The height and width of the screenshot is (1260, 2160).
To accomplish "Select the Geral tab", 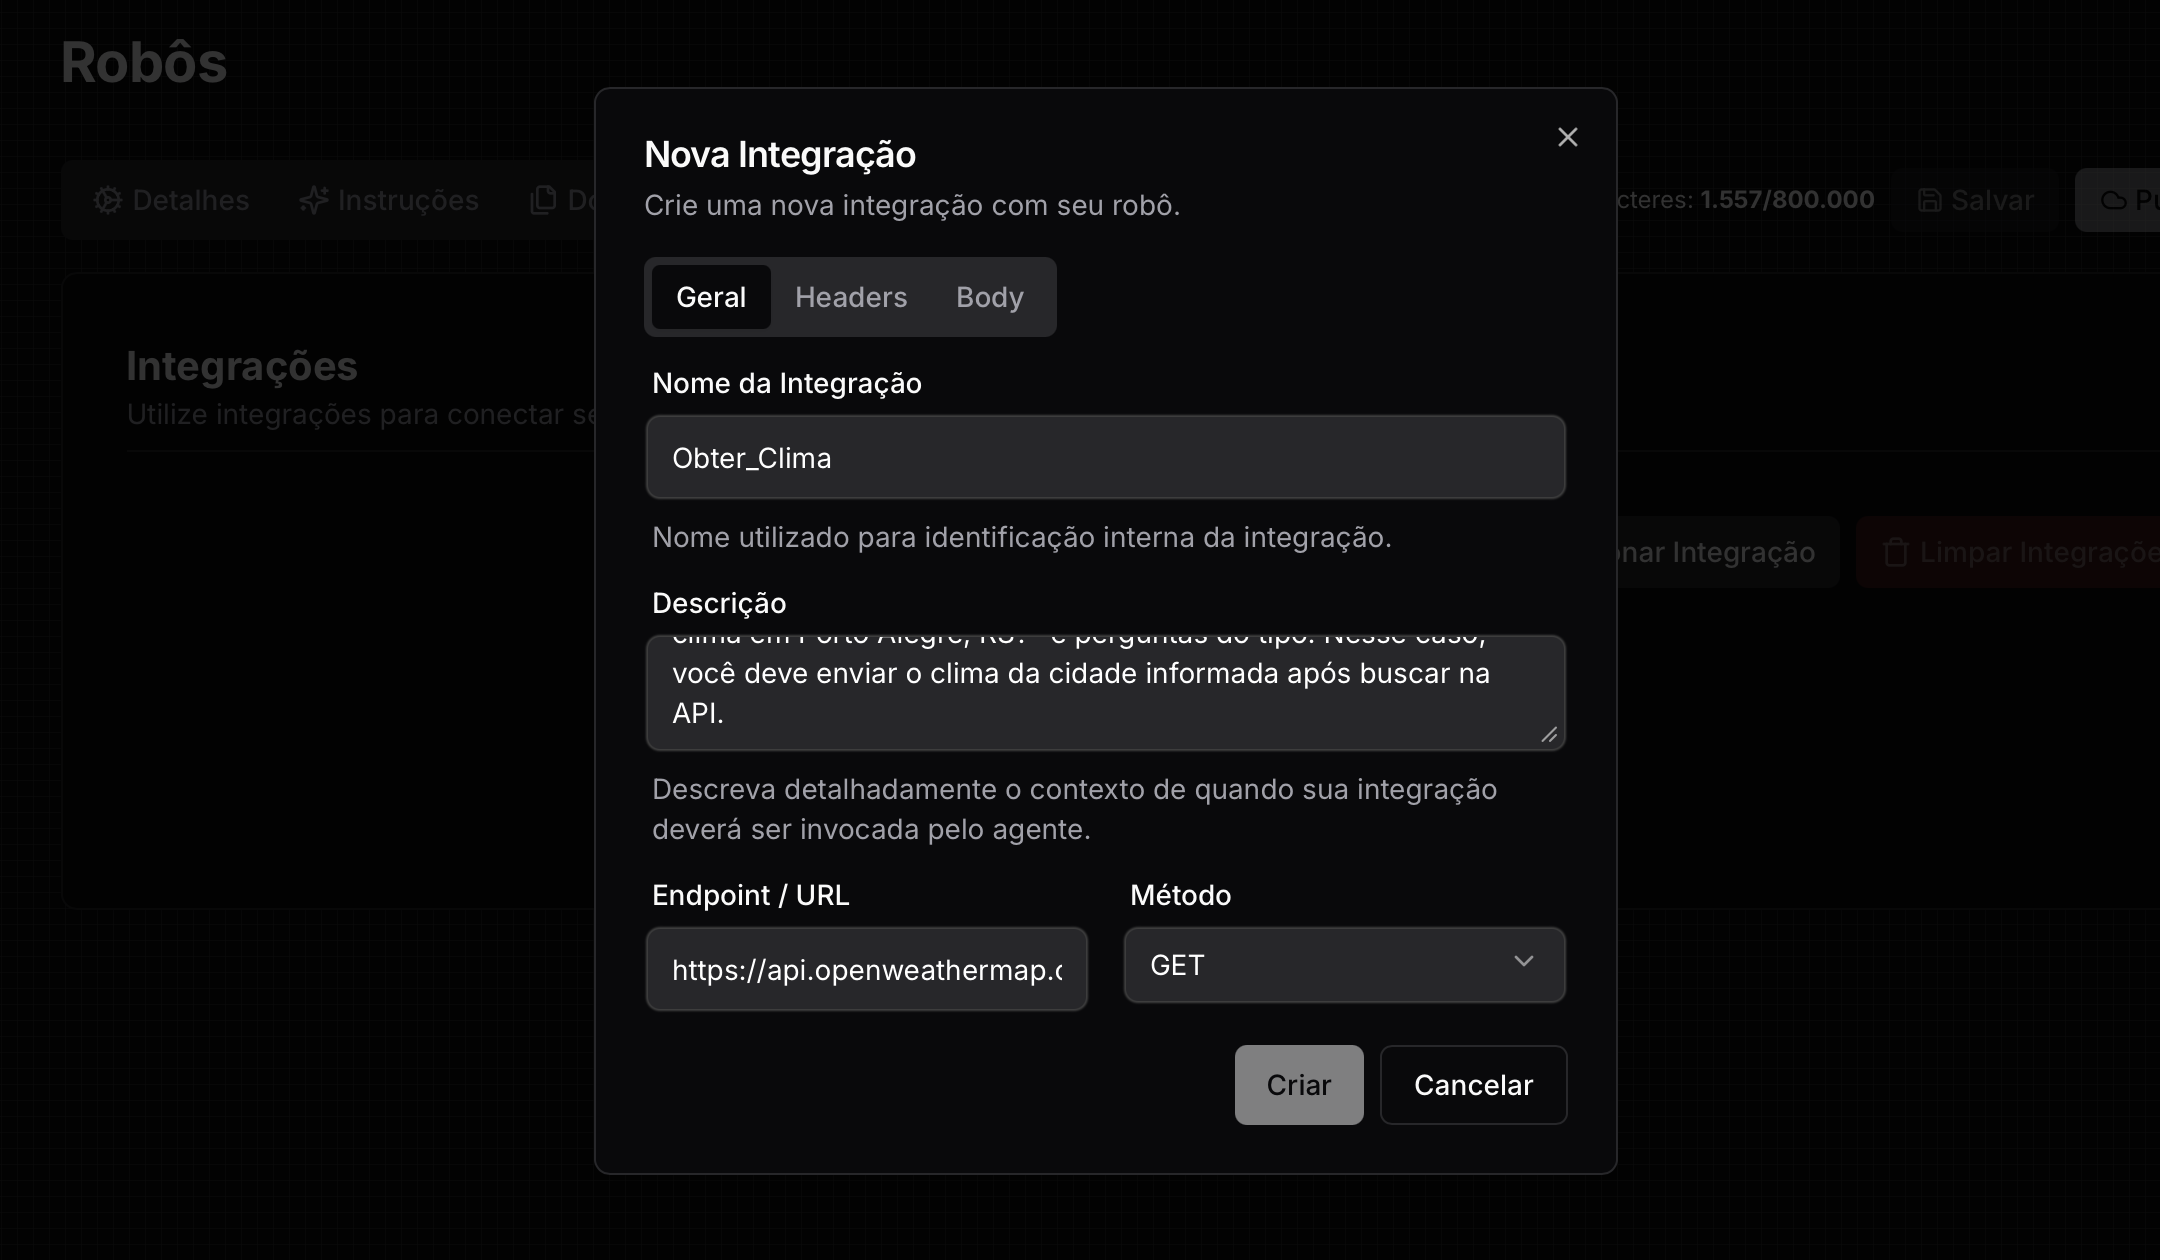I will (x=711, y=297).
